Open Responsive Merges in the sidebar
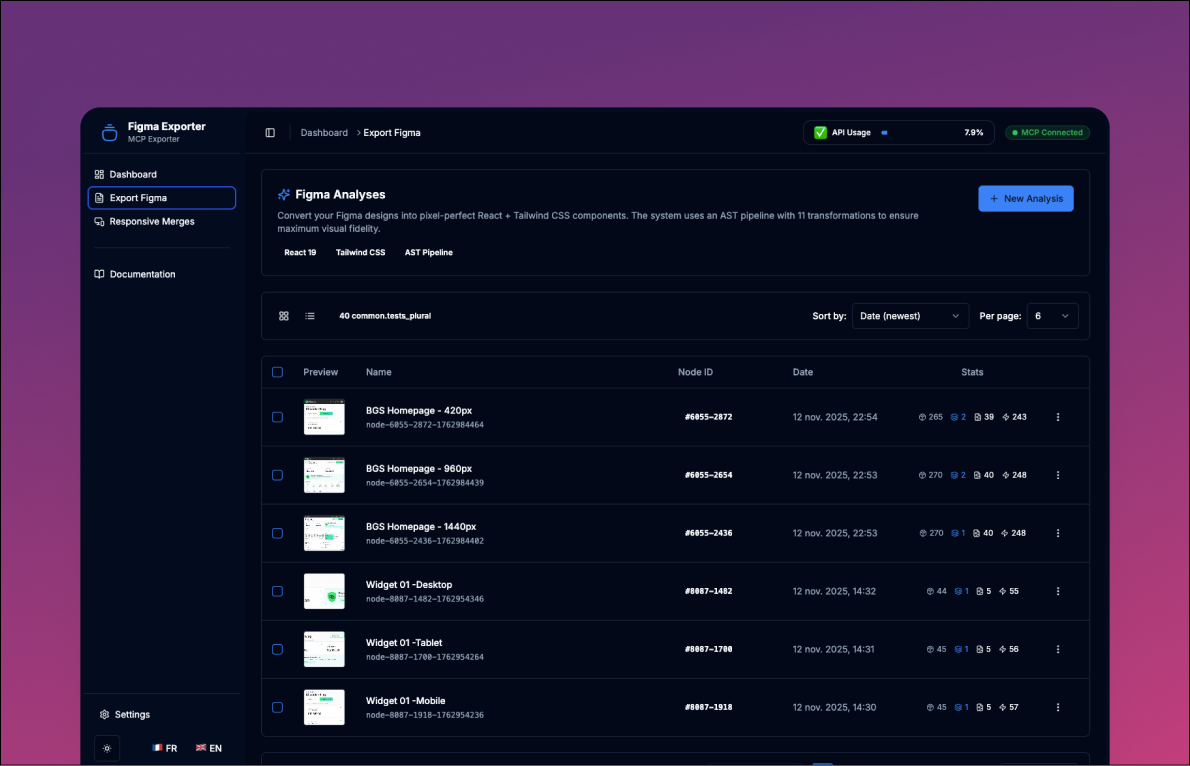Screen dimensions: 1190x766 162,222
